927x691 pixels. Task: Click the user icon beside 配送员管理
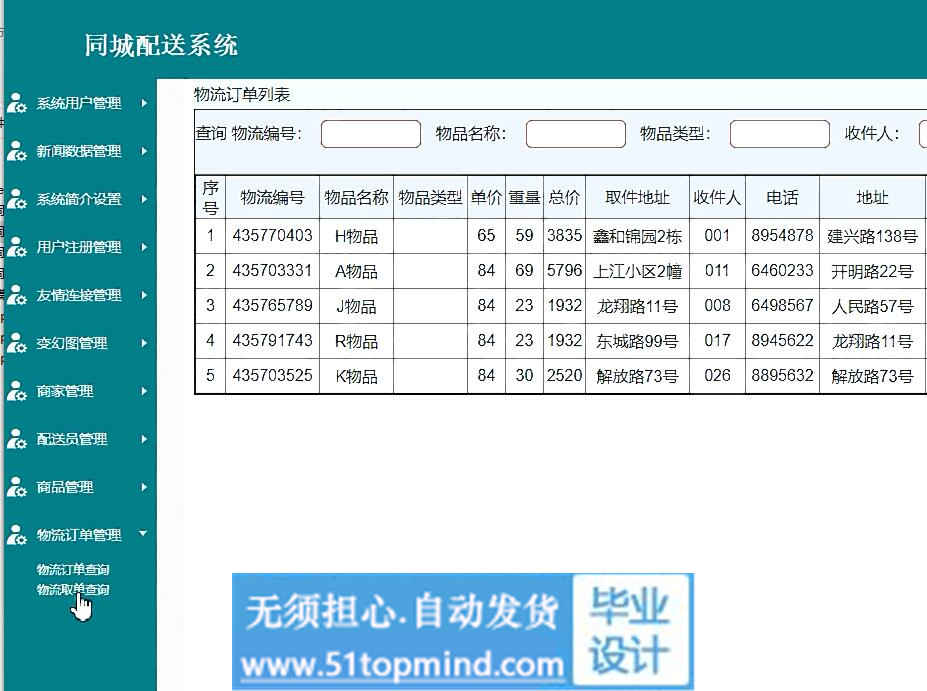click(17, 439)
